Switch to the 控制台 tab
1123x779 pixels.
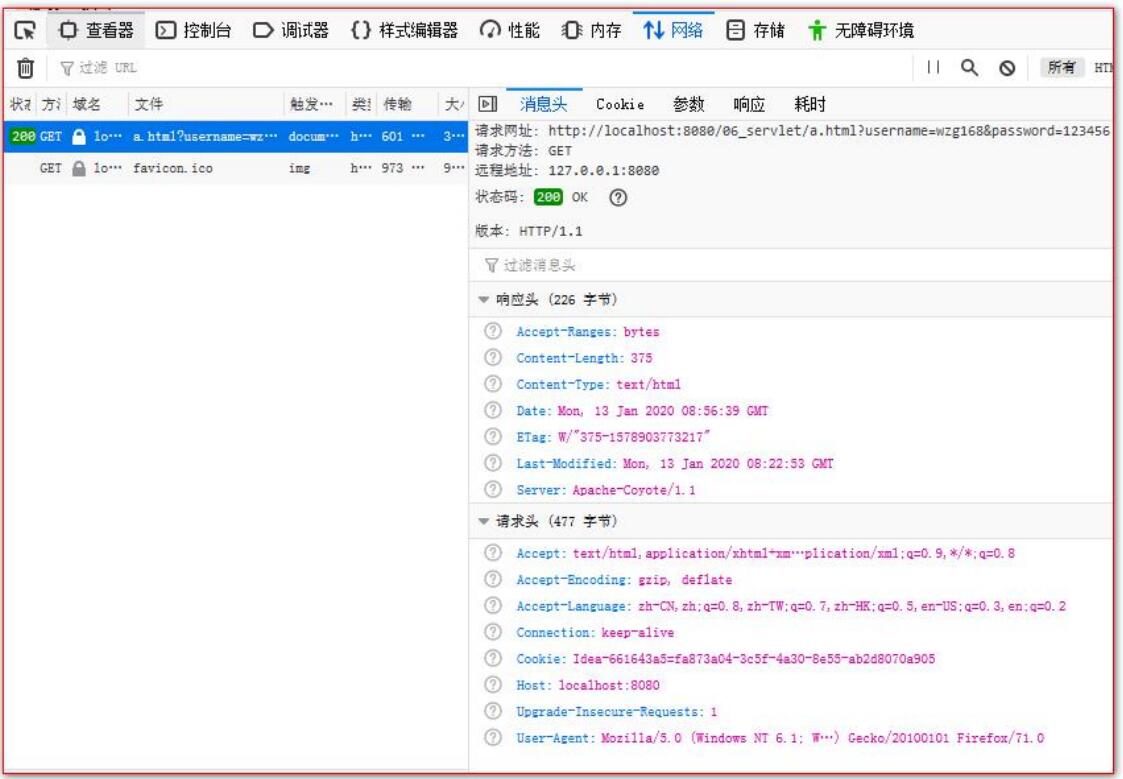tap(194, 30)
